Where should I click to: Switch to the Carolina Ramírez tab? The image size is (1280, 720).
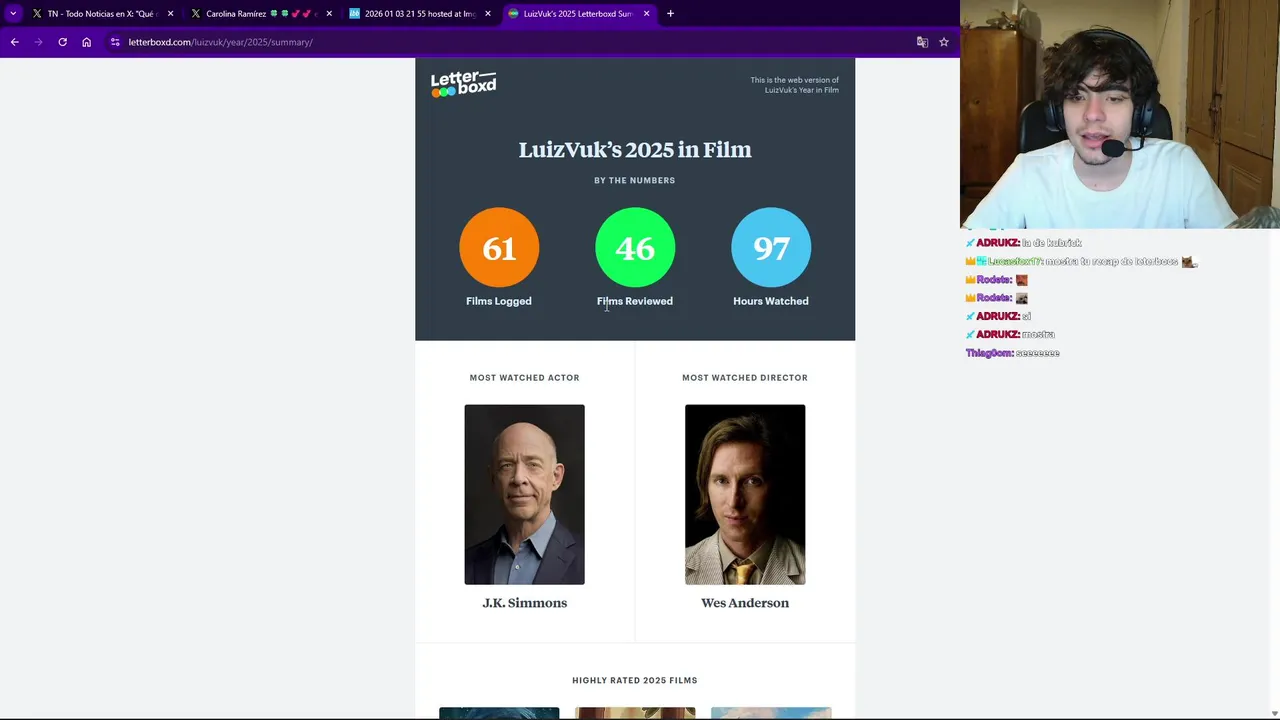coord(262,14)
